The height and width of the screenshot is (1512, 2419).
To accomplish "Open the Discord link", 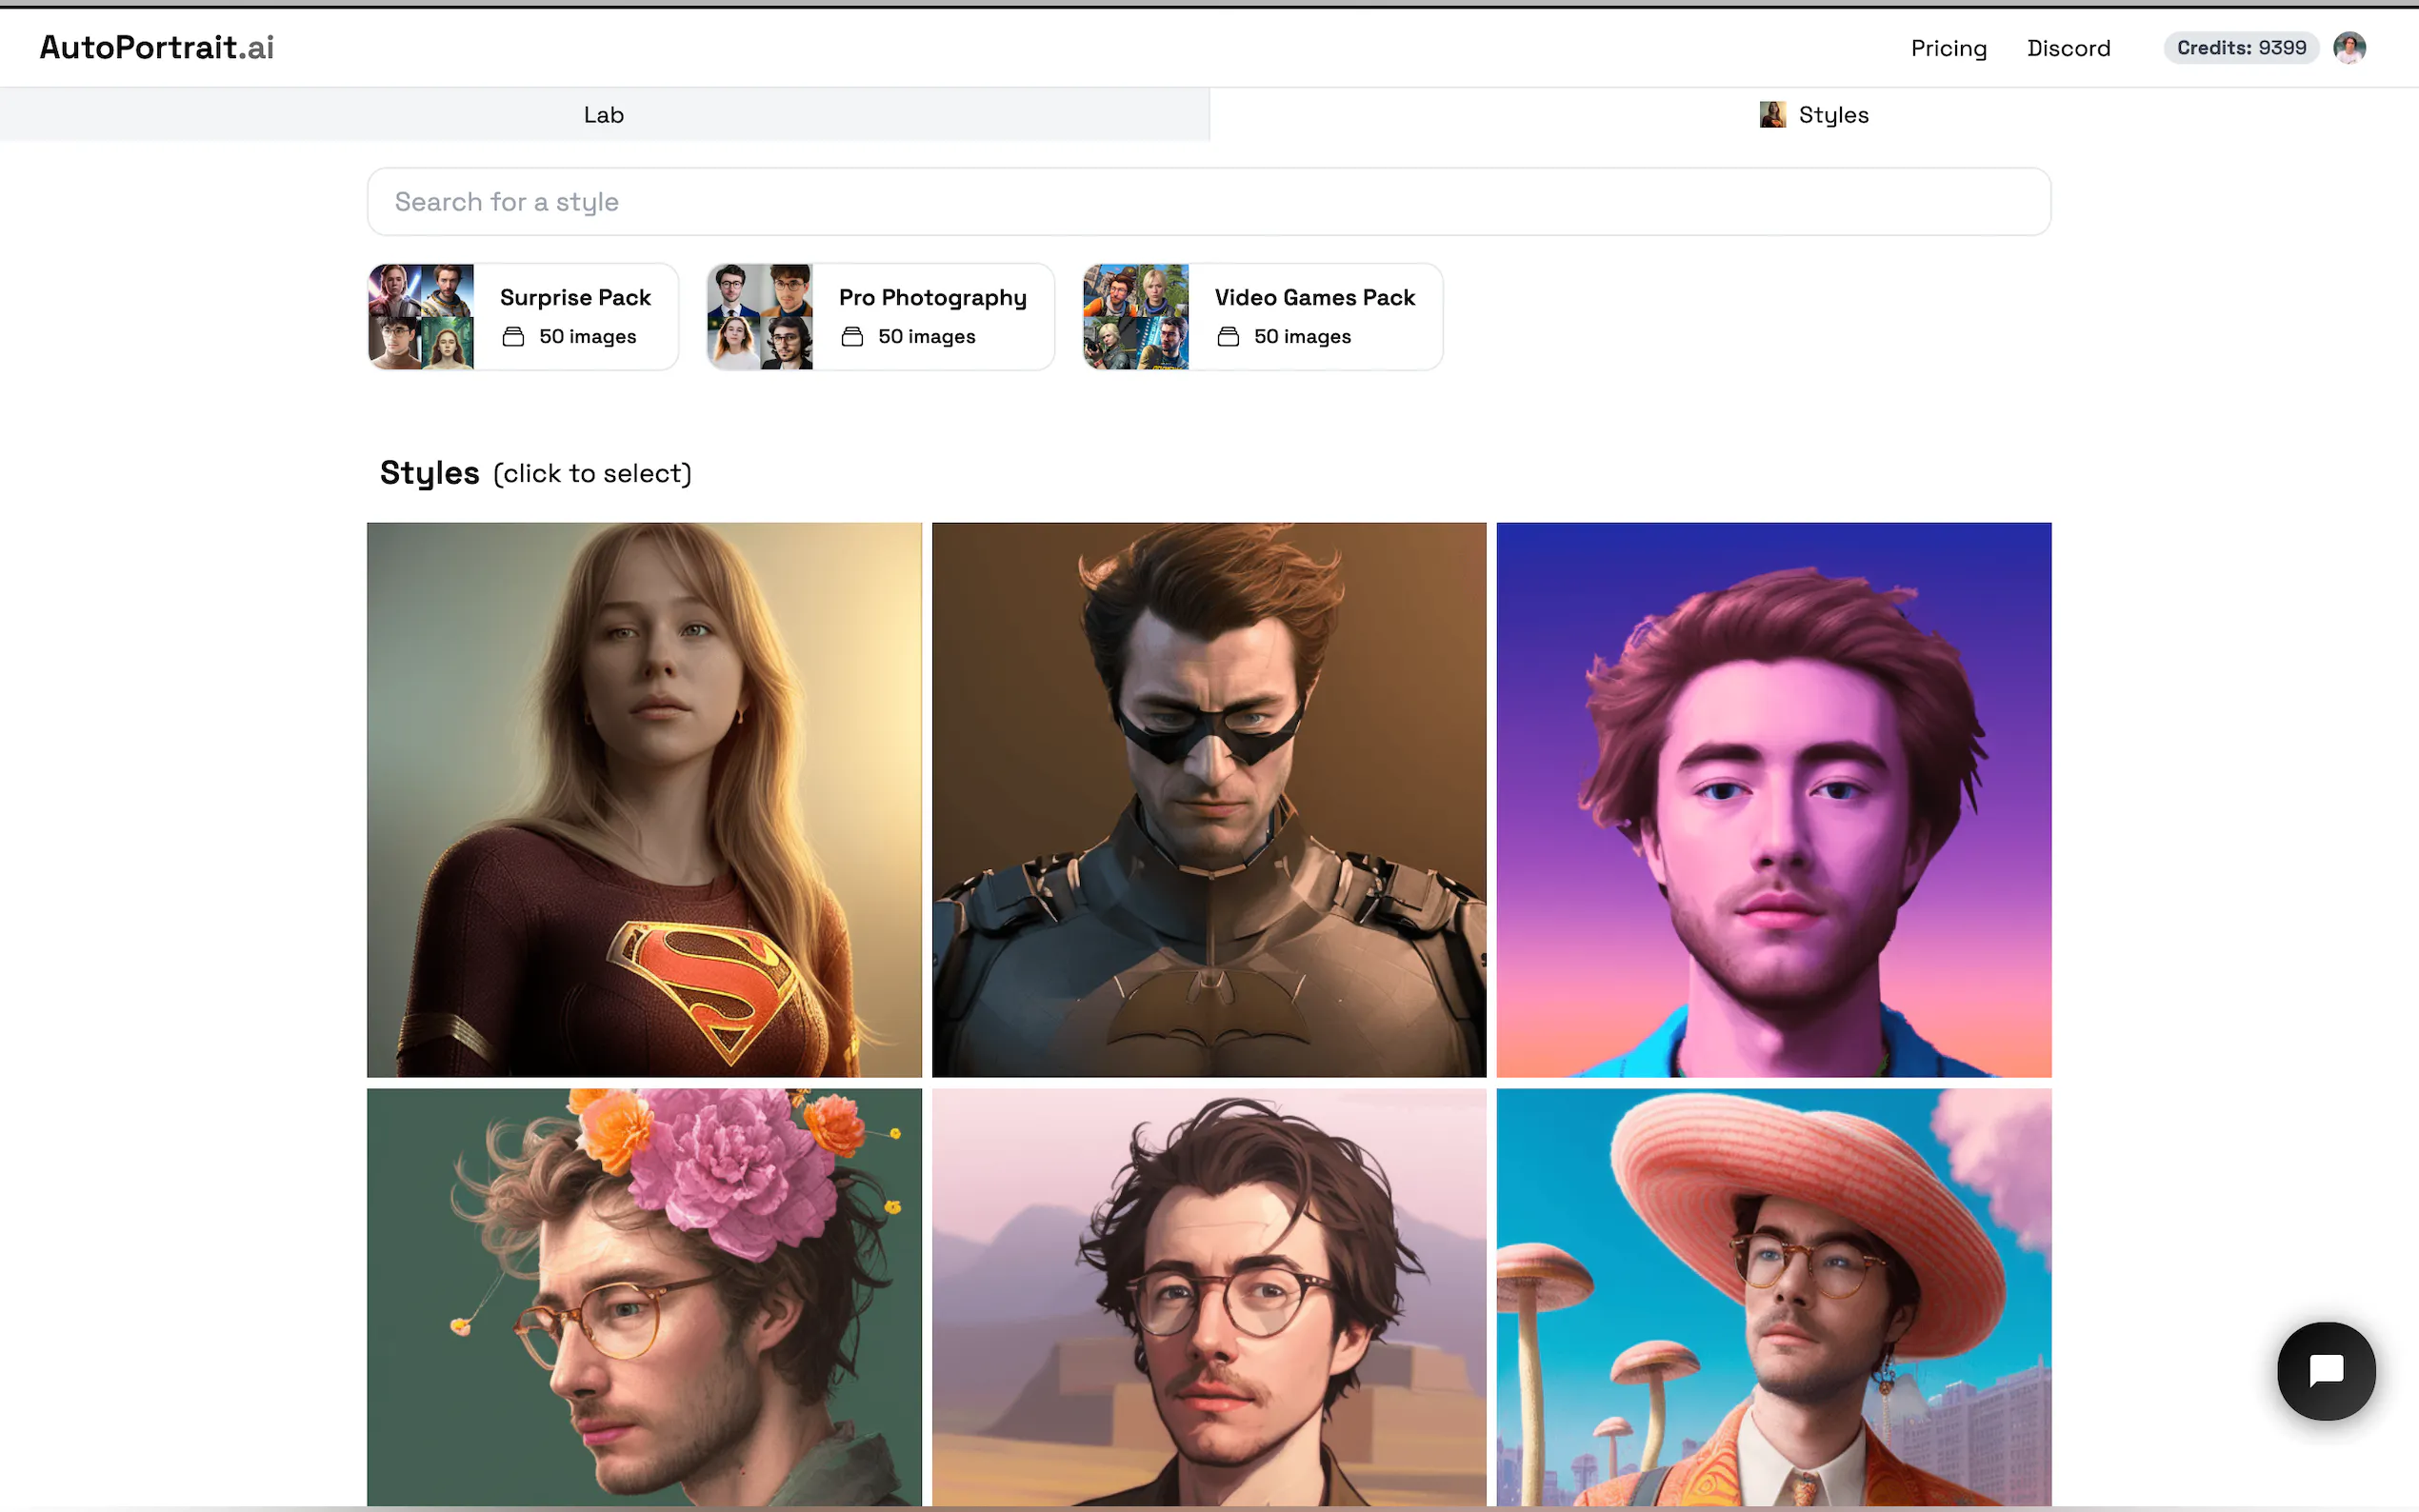I will (2068, 47).
